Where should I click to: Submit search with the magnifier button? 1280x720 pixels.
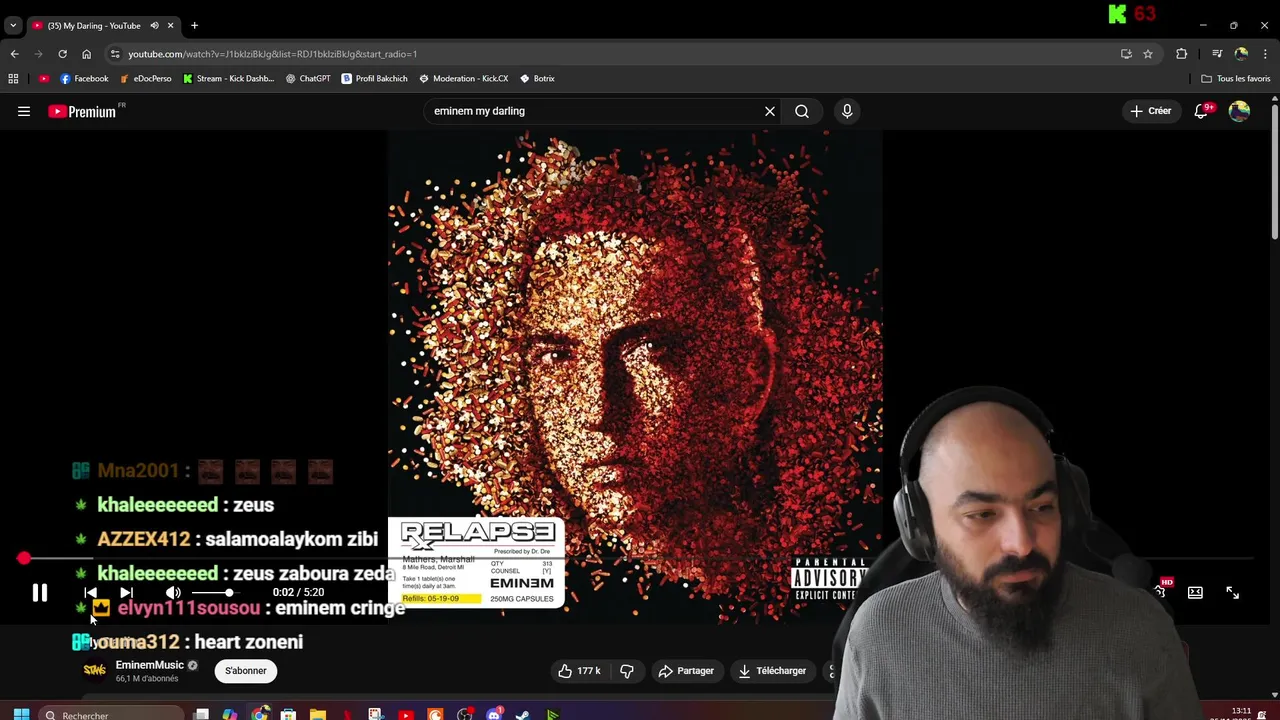[x=802, y=111]
